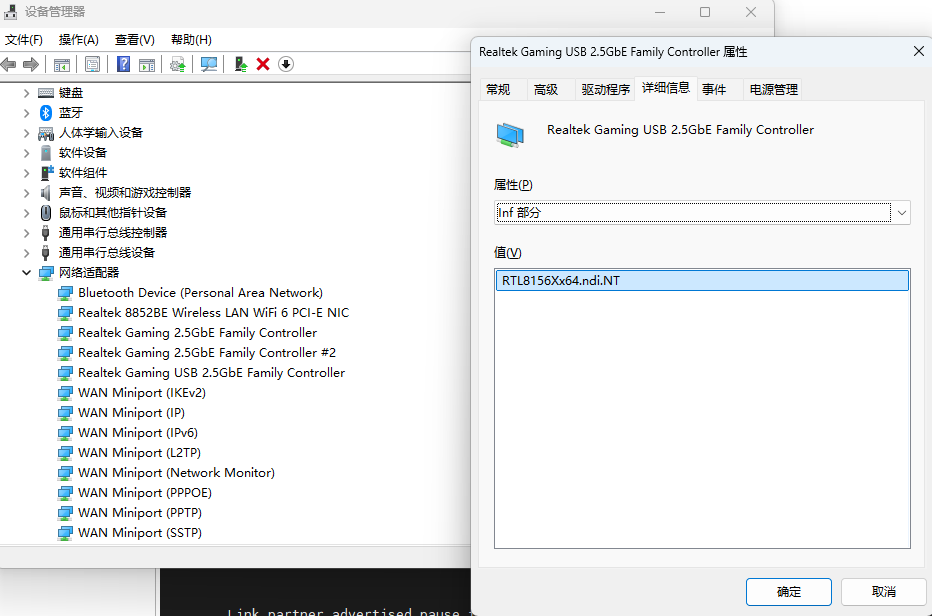932x616 pixels.
Task: Click the Update driver gear toolbar icon
Action: tap(178, 64)
